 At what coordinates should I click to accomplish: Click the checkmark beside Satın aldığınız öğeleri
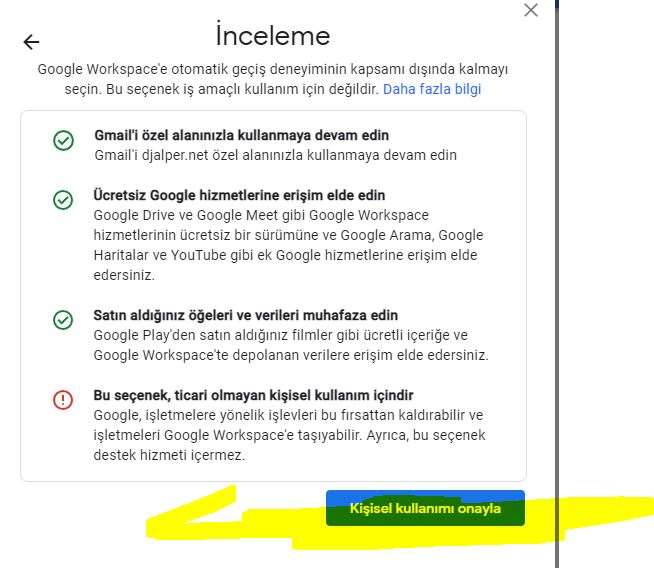coord(63,320)
